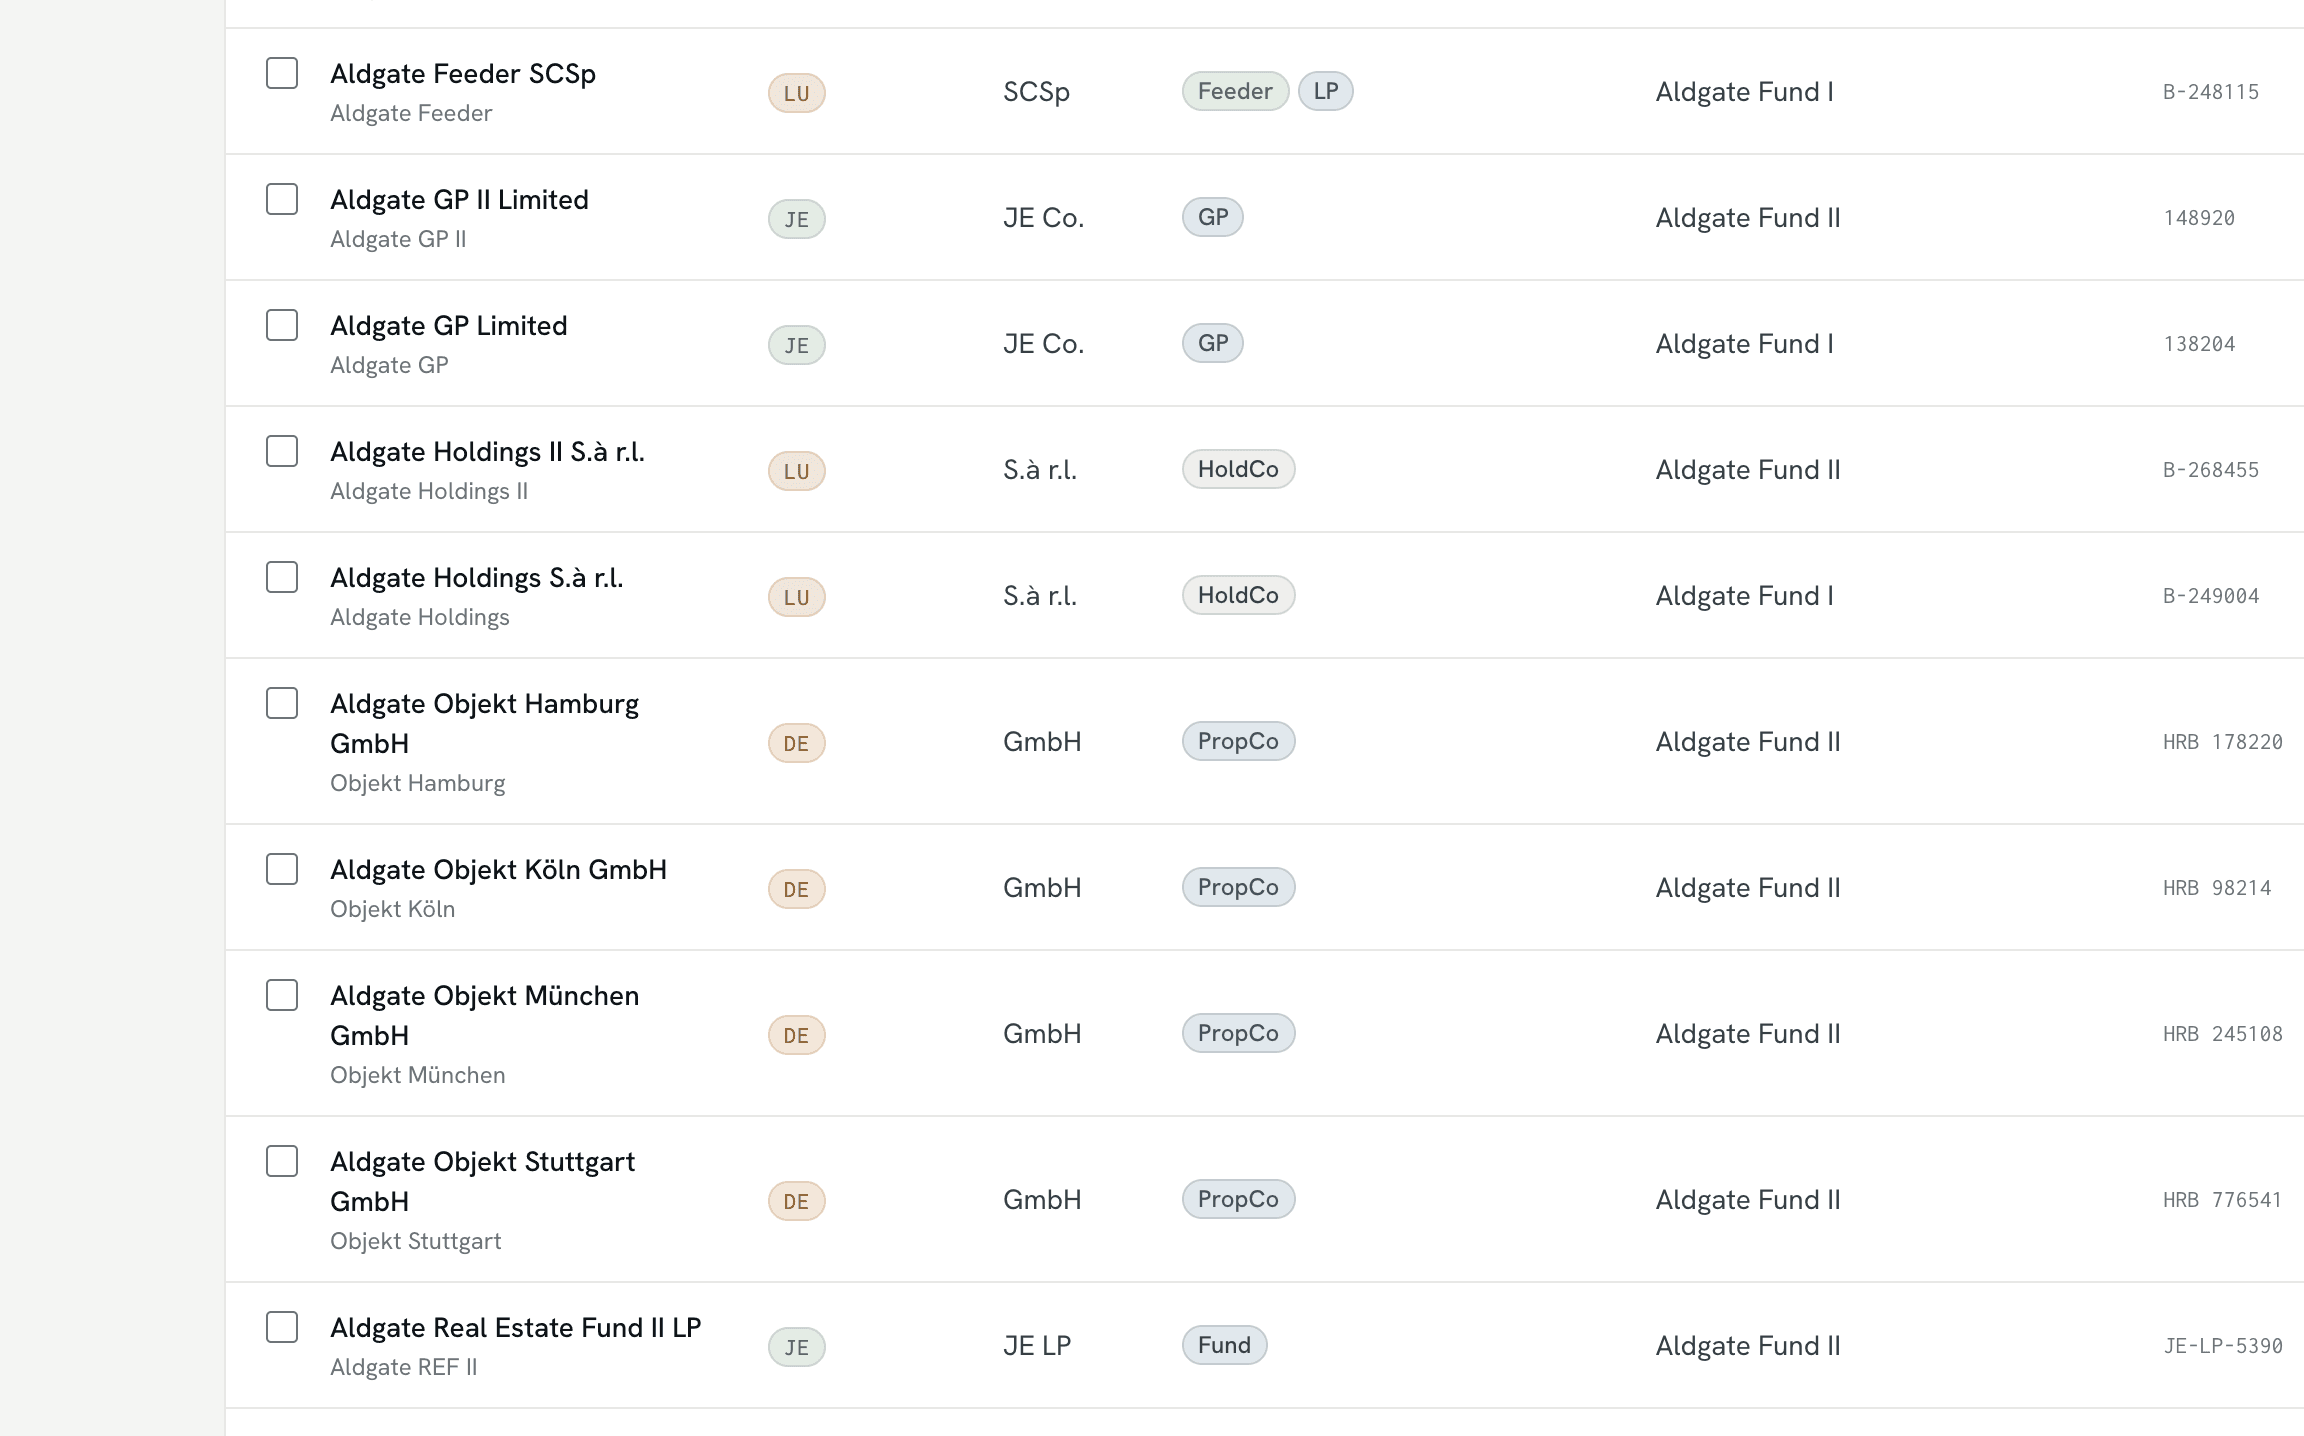Click the GP tag on Aldgate GP II row

(1213, 217)
